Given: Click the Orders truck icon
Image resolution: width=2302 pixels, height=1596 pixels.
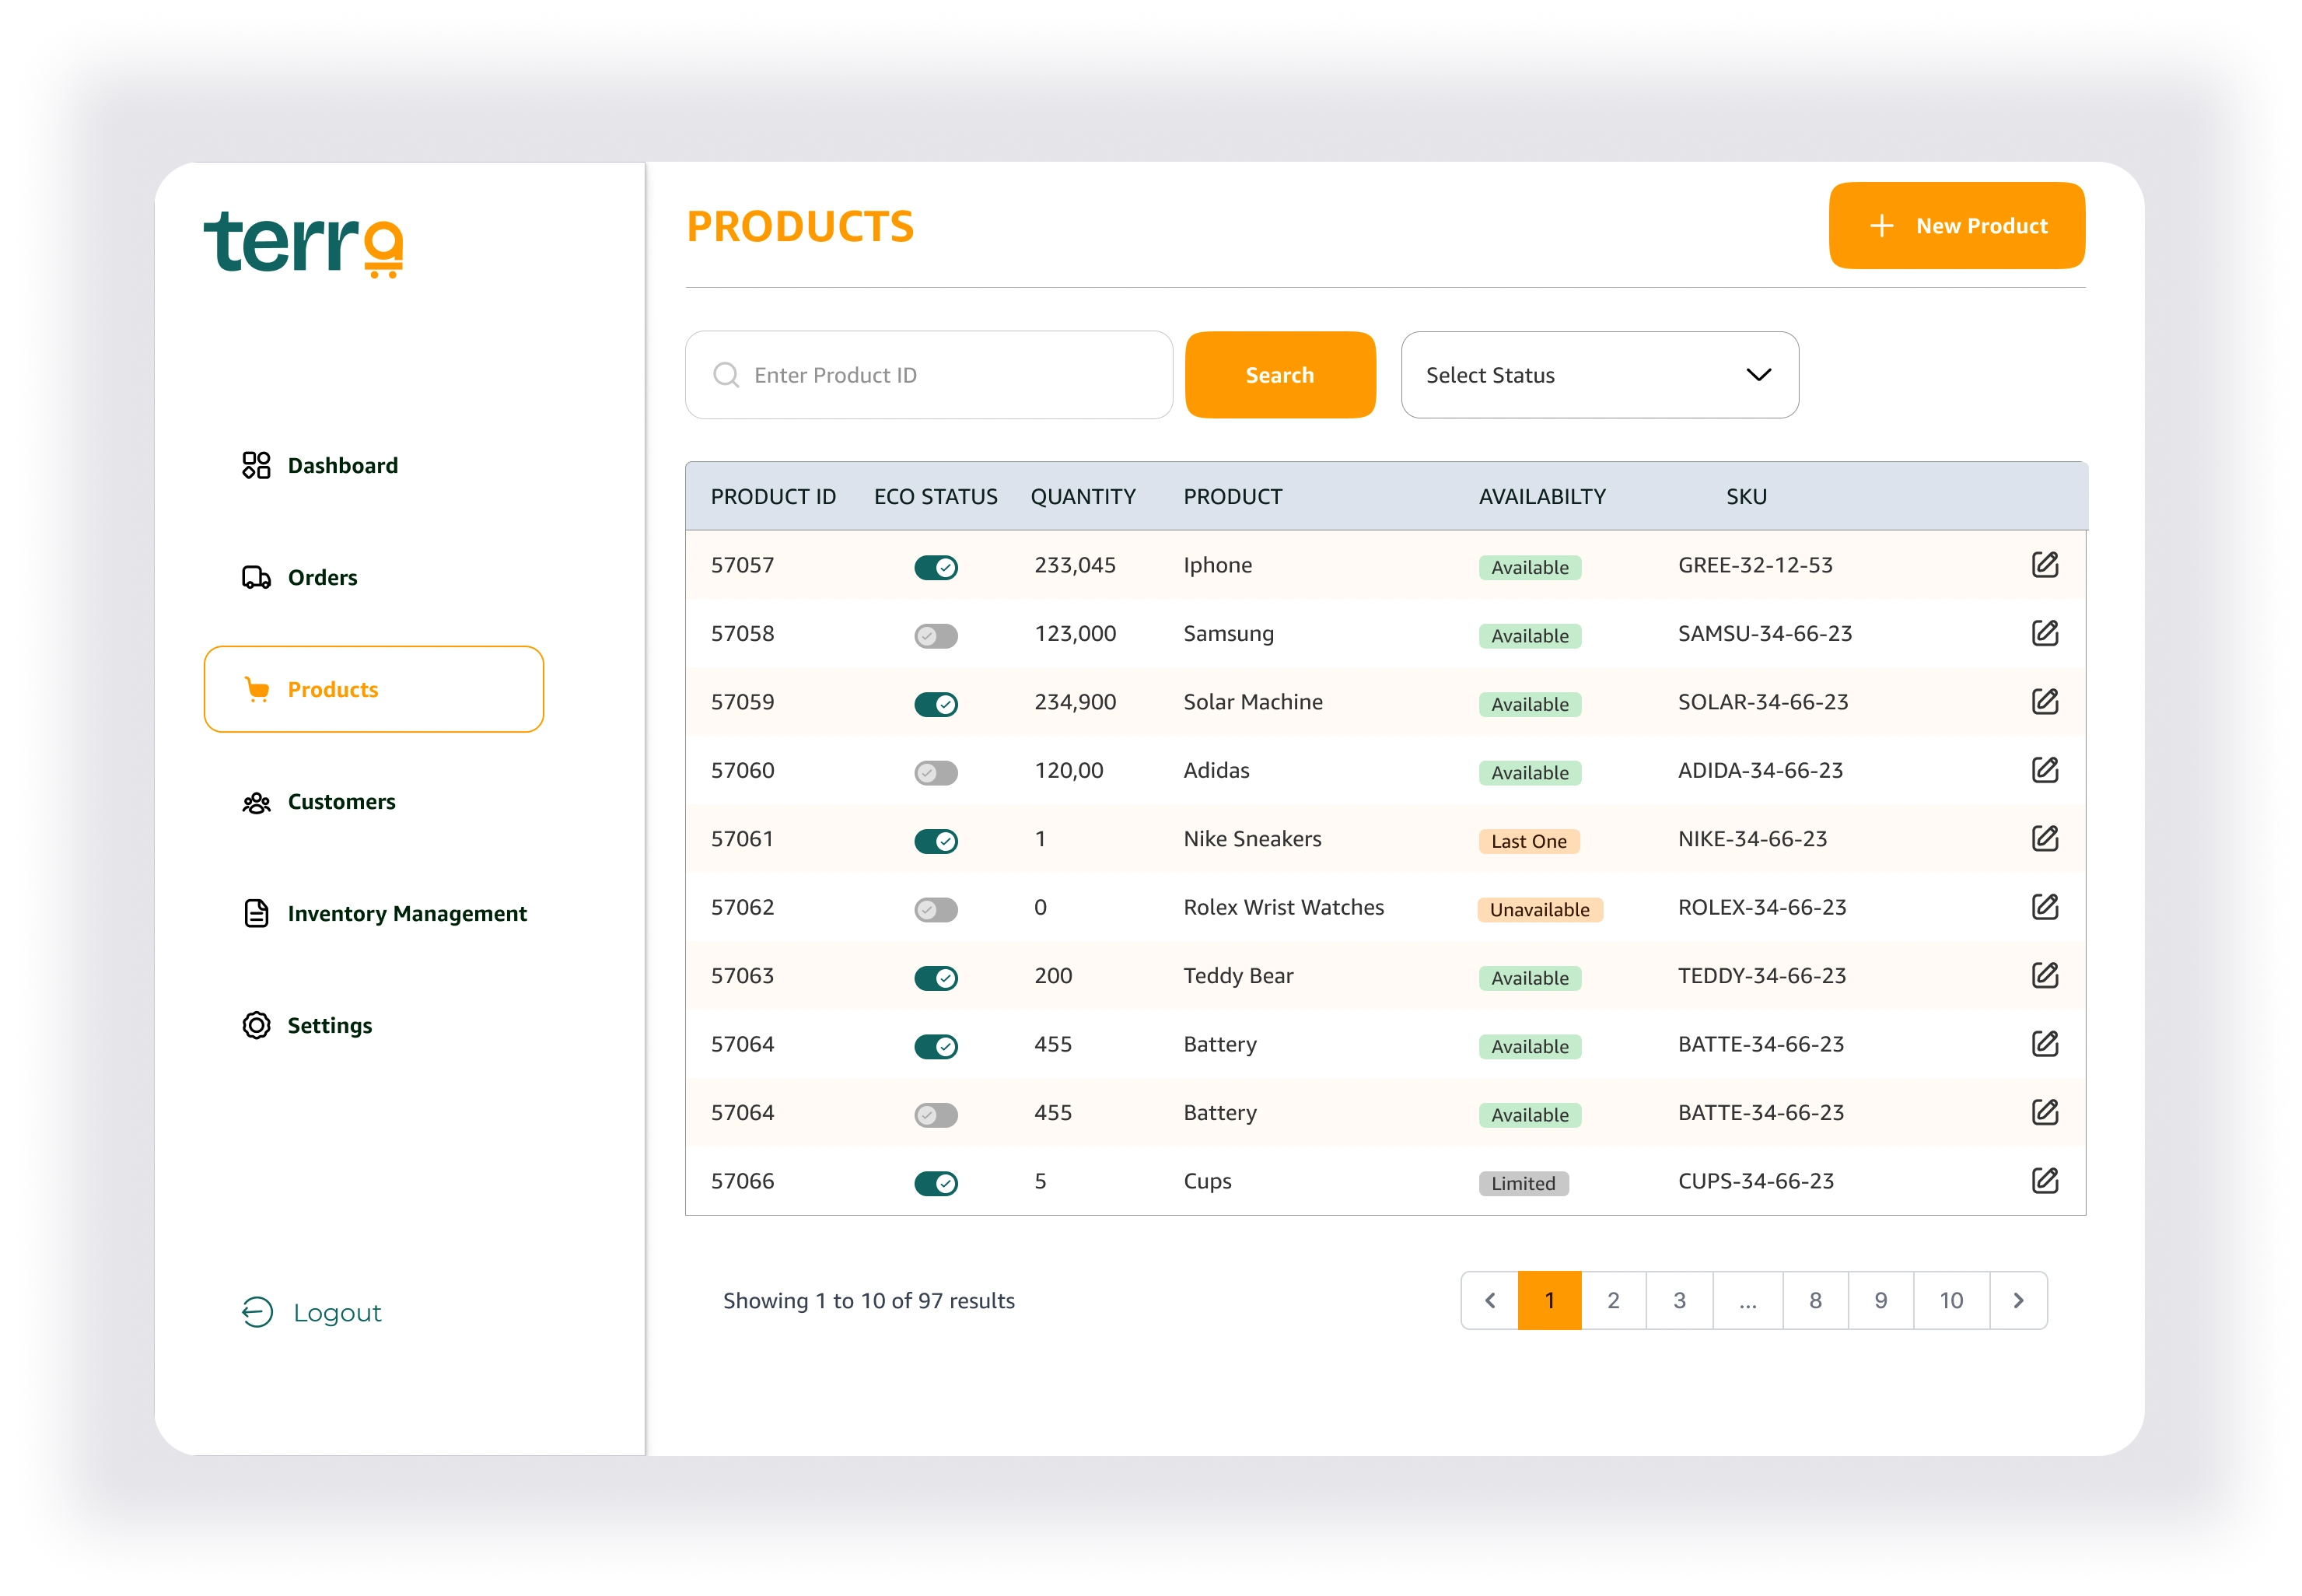Looking at the screenshot, I should (256, 577).
